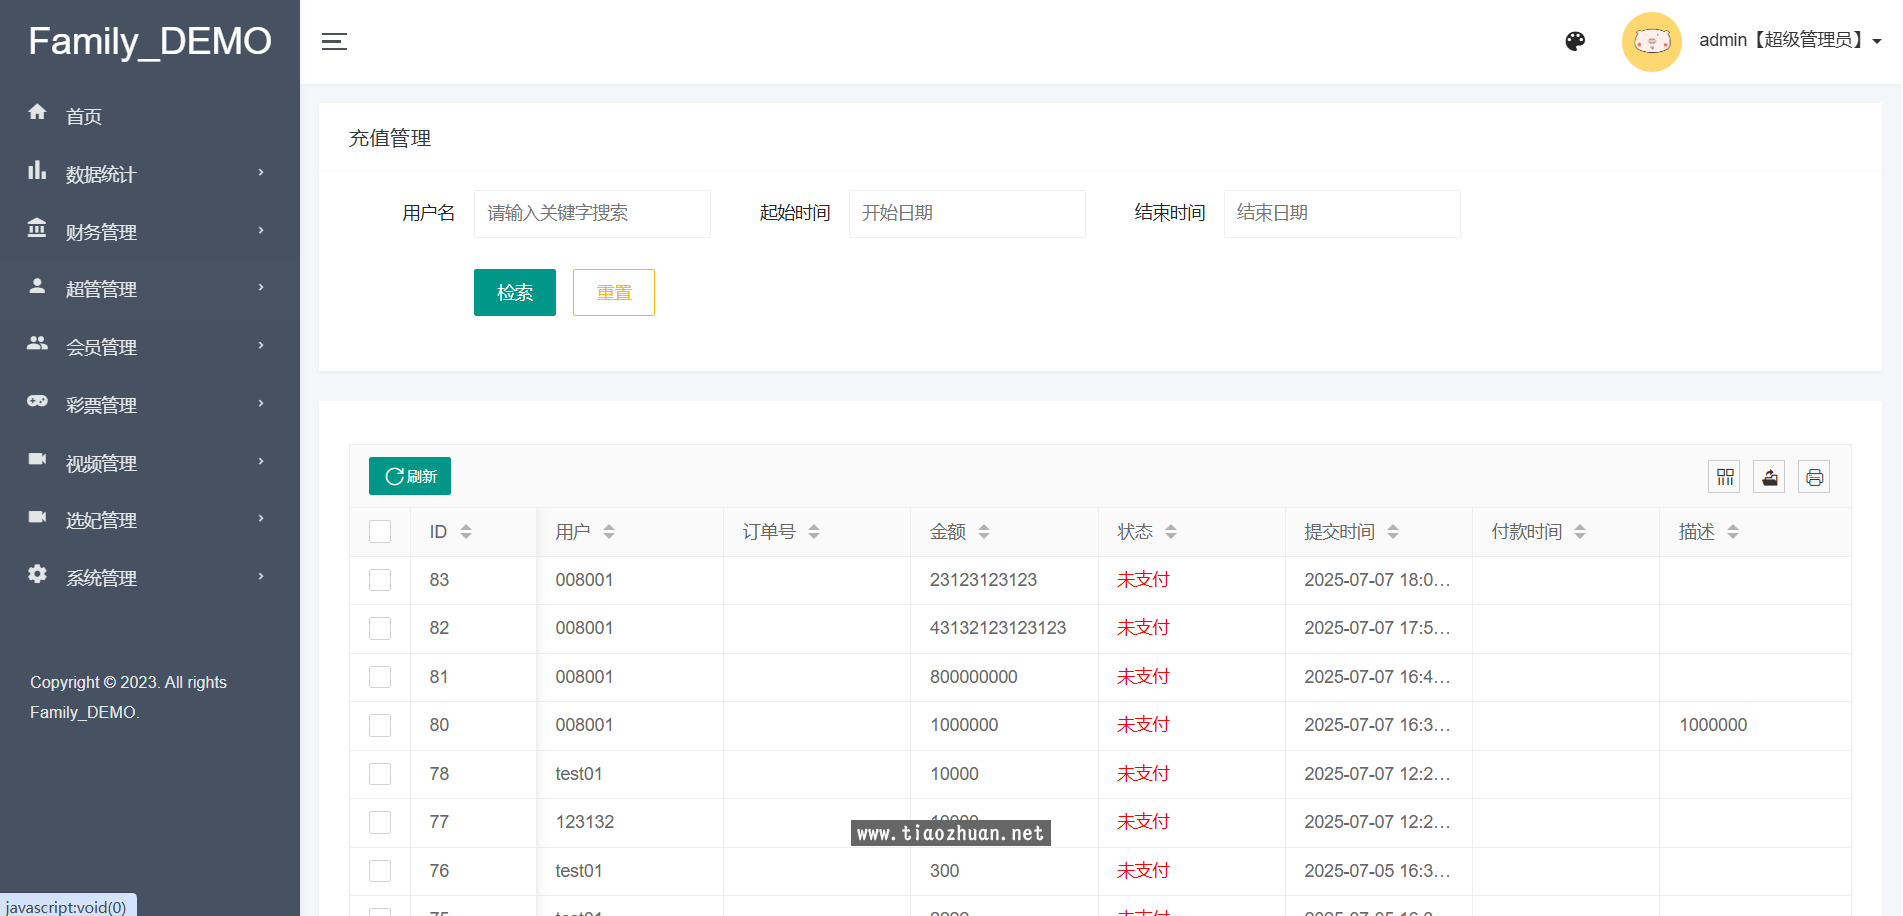The image size is (1903, 916).
Task: Open the admin 超级管理员 dropdown
Action: 1789,41
